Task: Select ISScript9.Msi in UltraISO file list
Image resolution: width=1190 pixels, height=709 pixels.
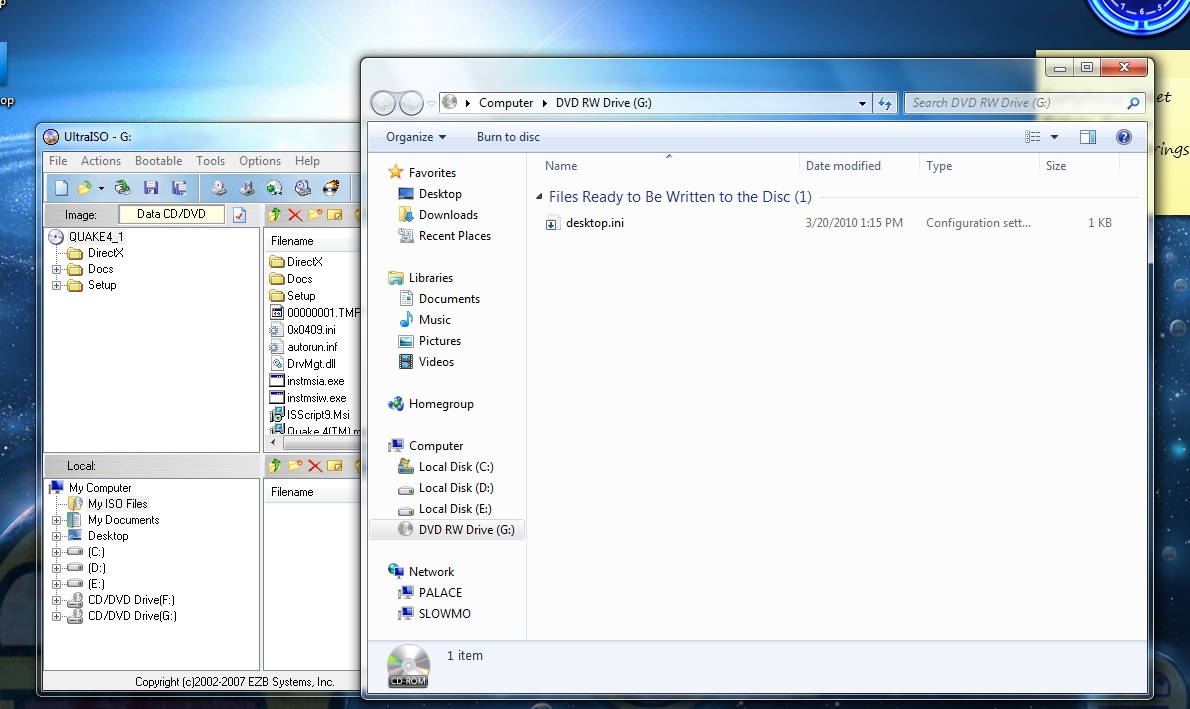Action: click(318, 414)
